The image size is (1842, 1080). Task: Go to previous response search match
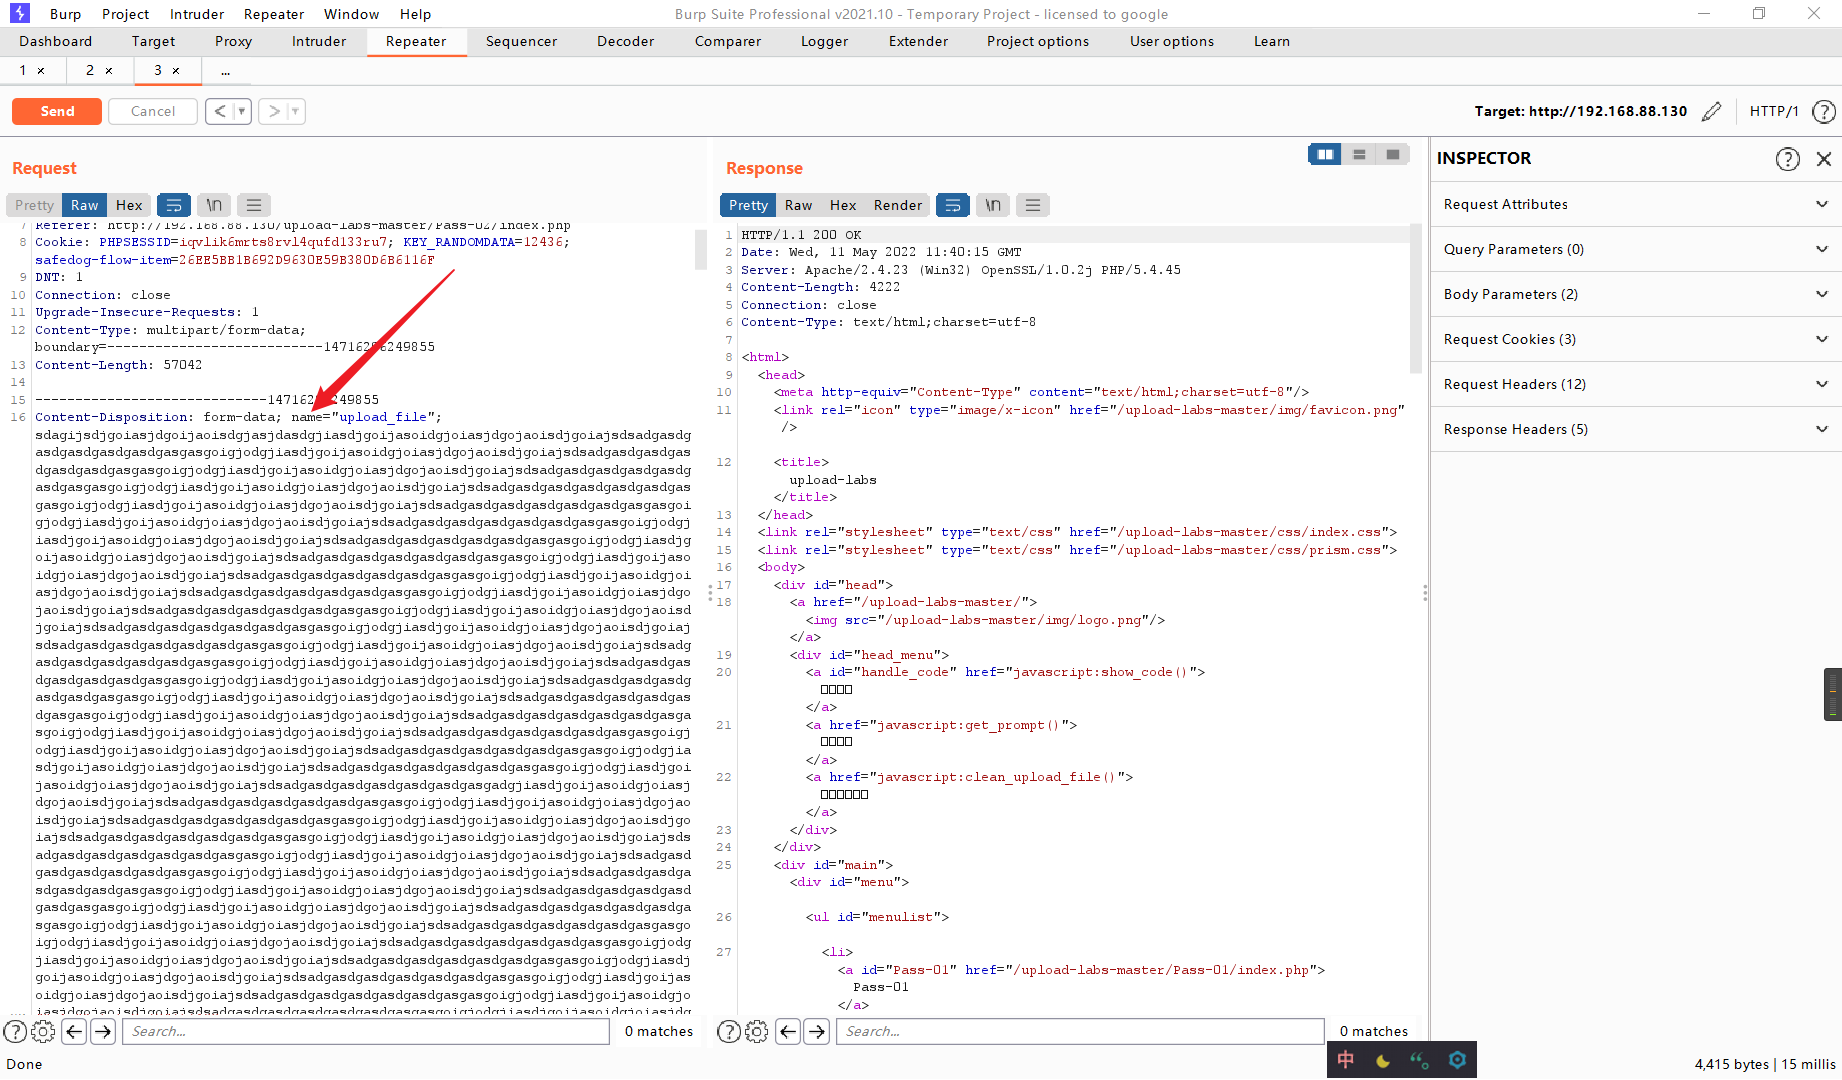788,1031
